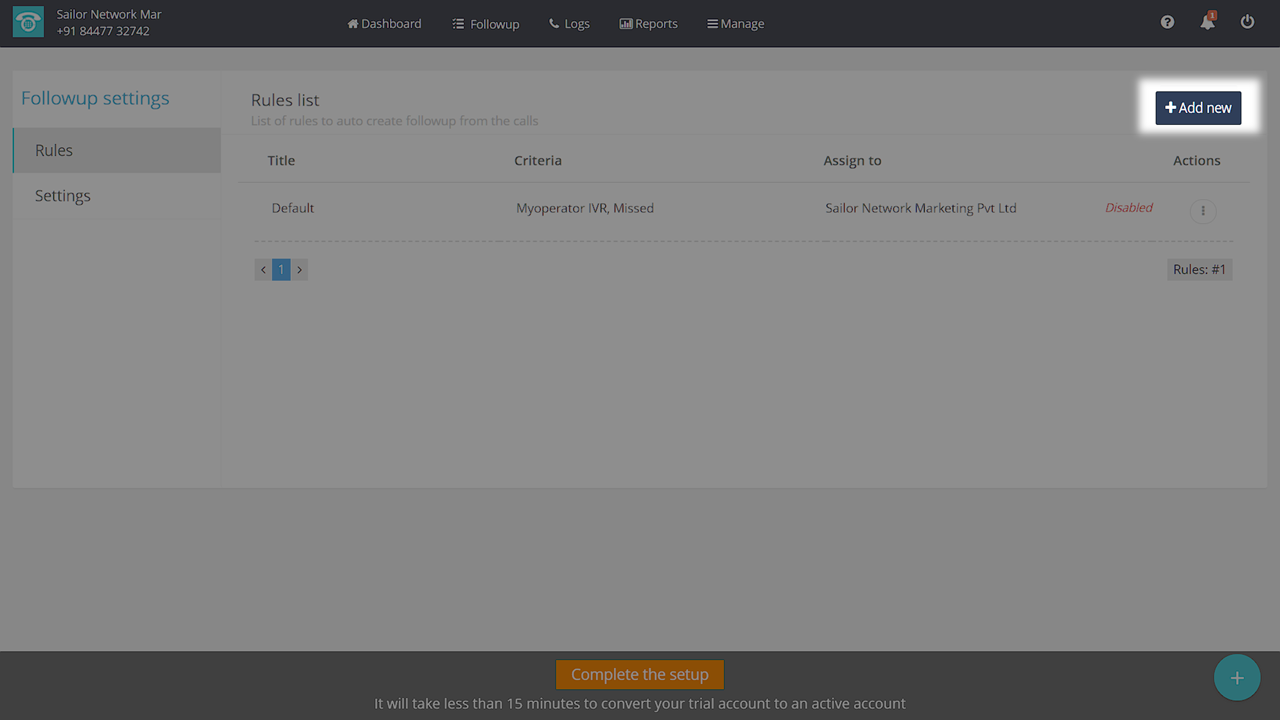This screenshot has height=720, width=1280.
Task: Open the Logs menu
Action: 569,24
